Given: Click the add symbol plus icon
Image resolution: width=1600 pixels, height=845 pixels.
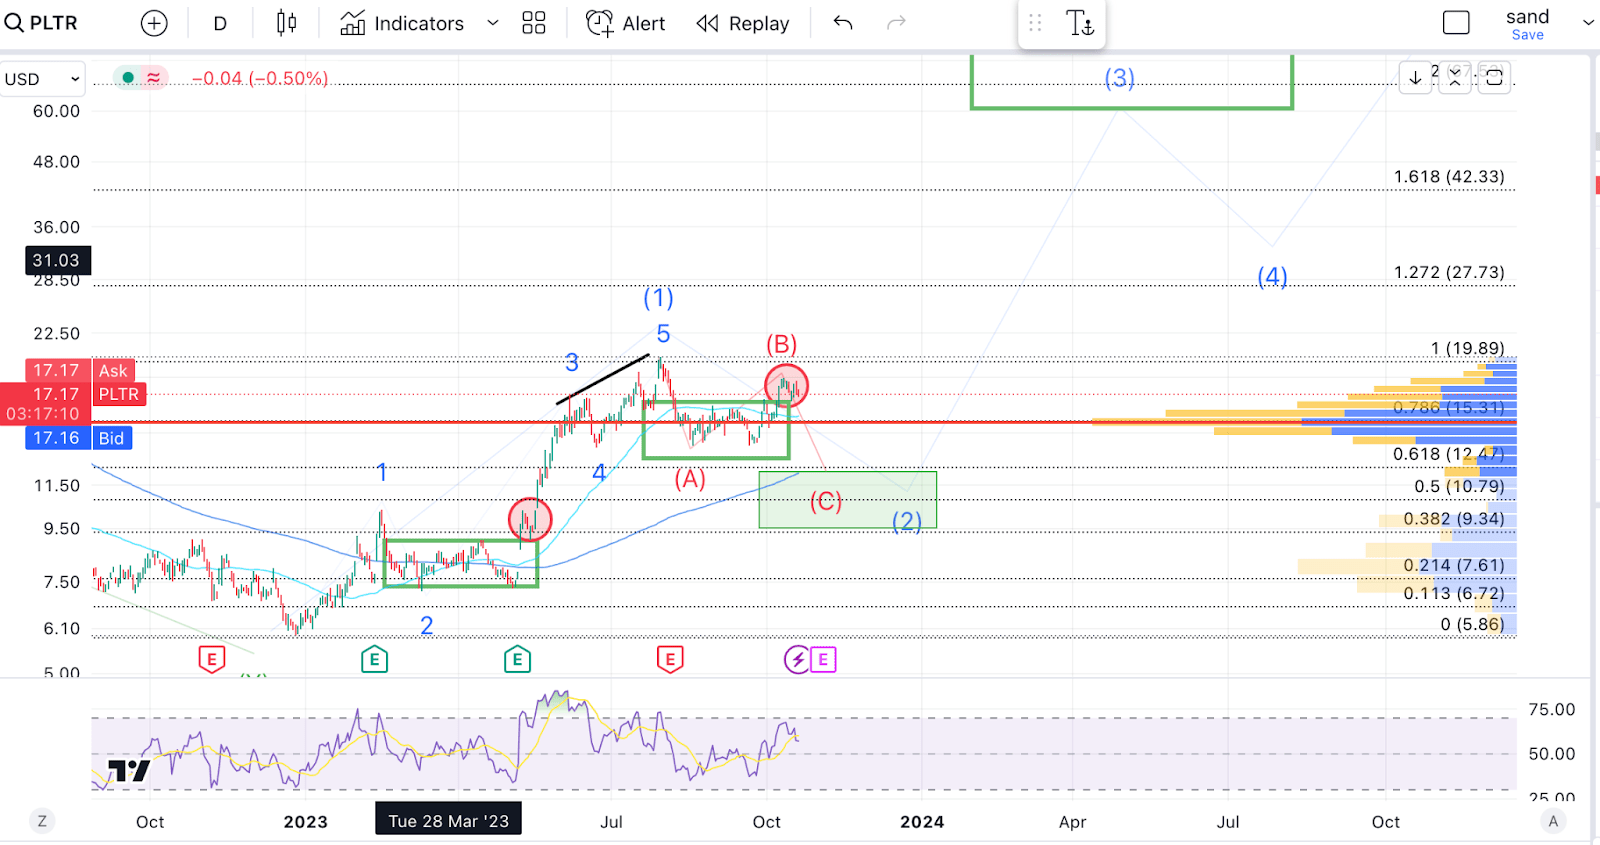Looking at the screenshot, I should click(154, 23).
